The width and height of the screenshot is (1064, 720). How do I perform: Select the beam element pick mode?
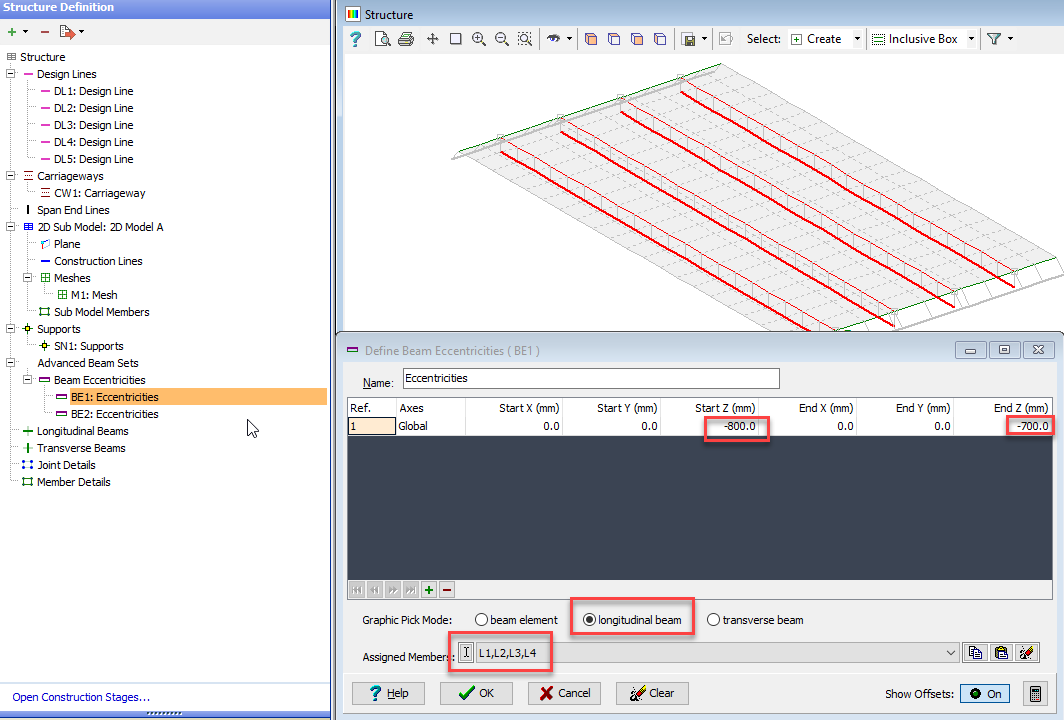coord(481,619)
